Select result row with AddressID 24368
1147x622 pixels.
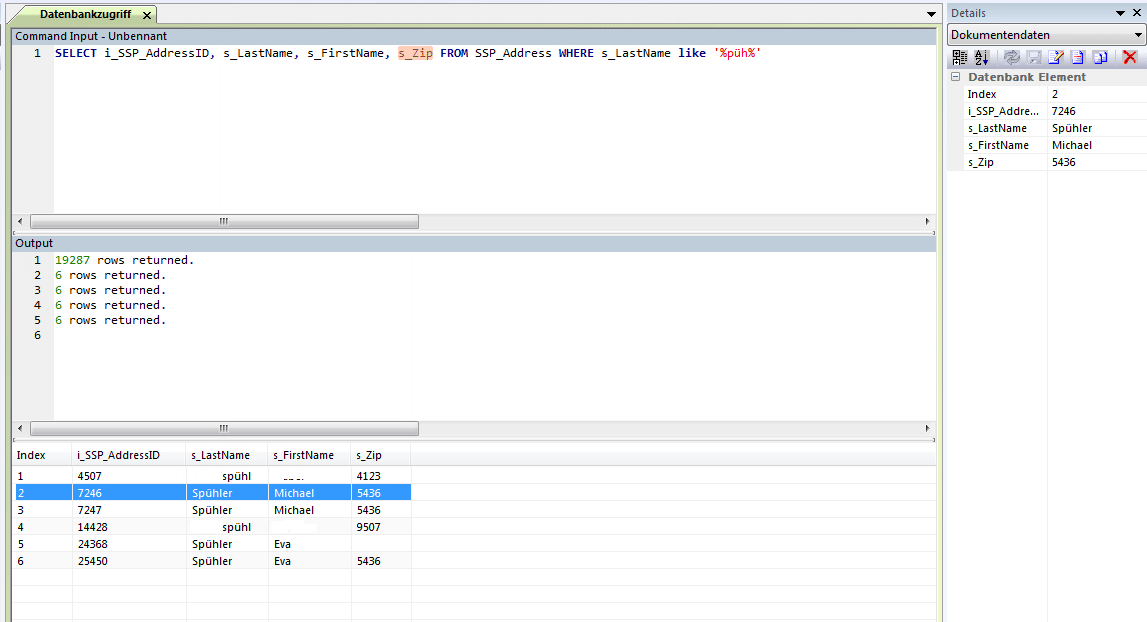pyautogui.click(x=97, y=544)
